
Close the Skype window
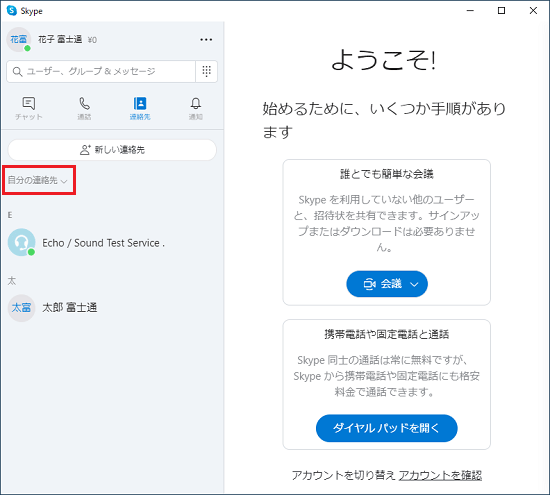click(x=533, y=11)
